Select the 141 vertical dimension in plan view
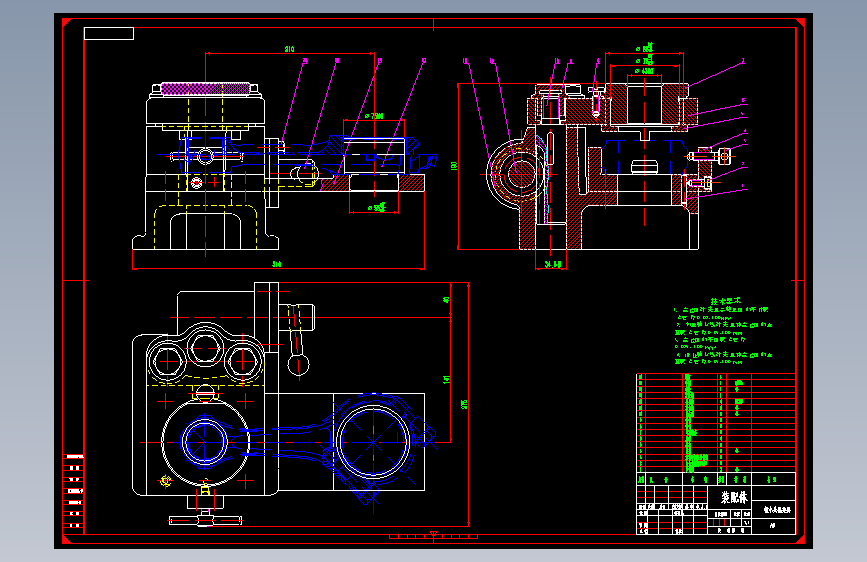867x562 pixels. [x=446, y=379]
